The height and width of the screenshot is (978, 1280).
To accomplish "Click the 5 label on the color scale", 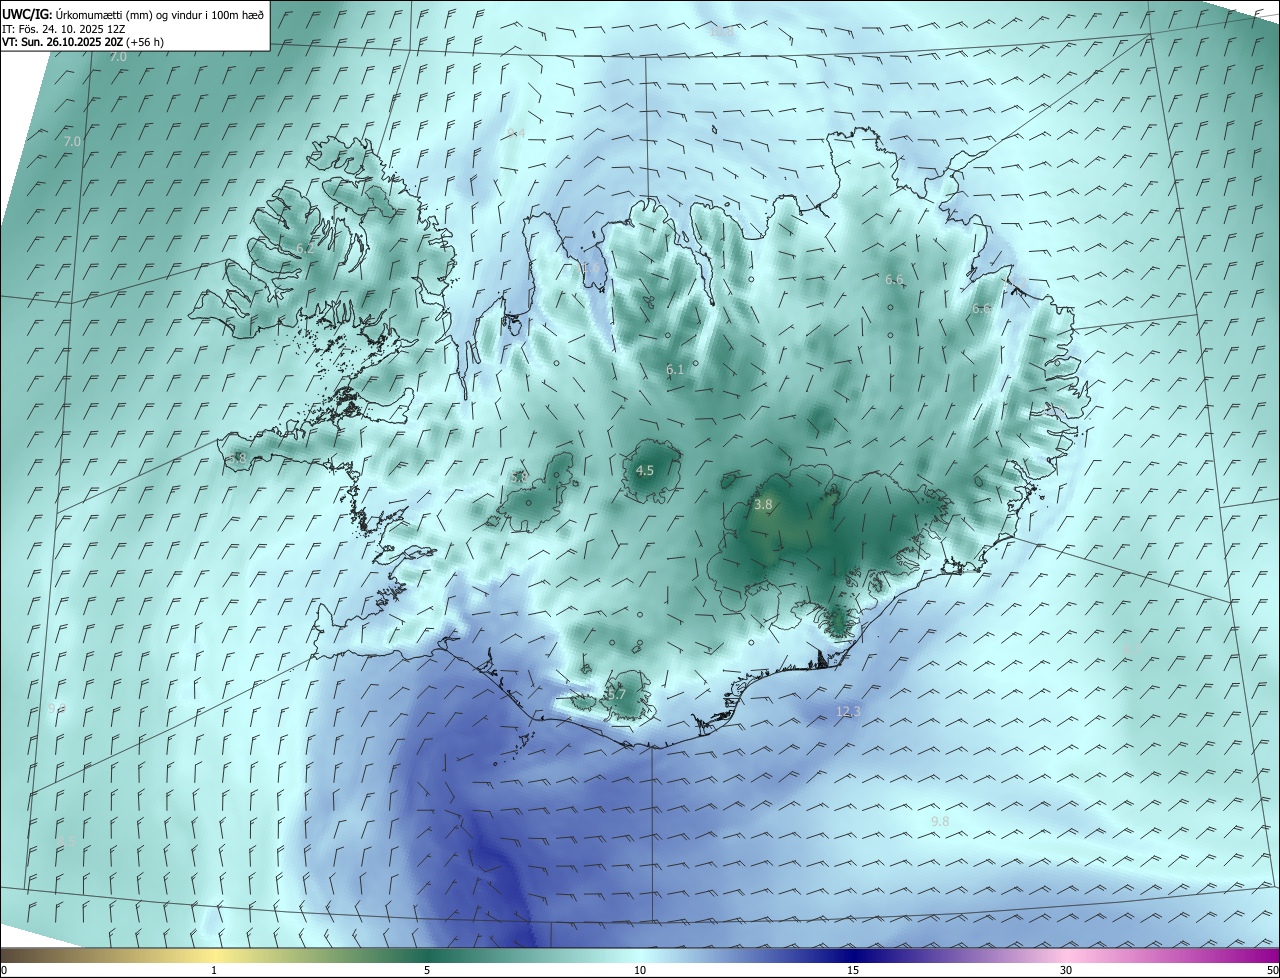I will click(x=427, y=971).
